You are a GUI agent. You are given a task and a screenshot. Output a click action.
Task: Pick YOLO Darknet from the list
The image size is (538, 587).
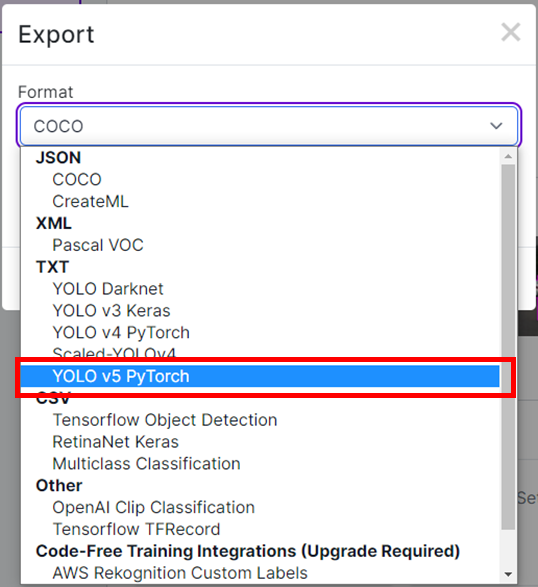[x=108, y=289]
